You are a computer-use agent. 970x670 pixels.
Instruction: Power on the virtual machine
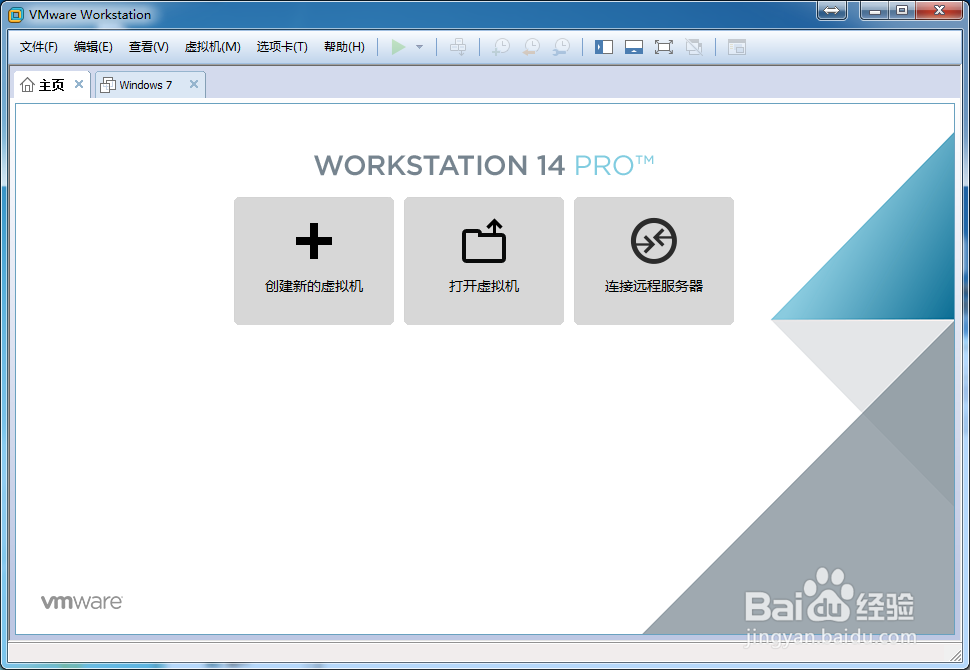click(398, 46)
